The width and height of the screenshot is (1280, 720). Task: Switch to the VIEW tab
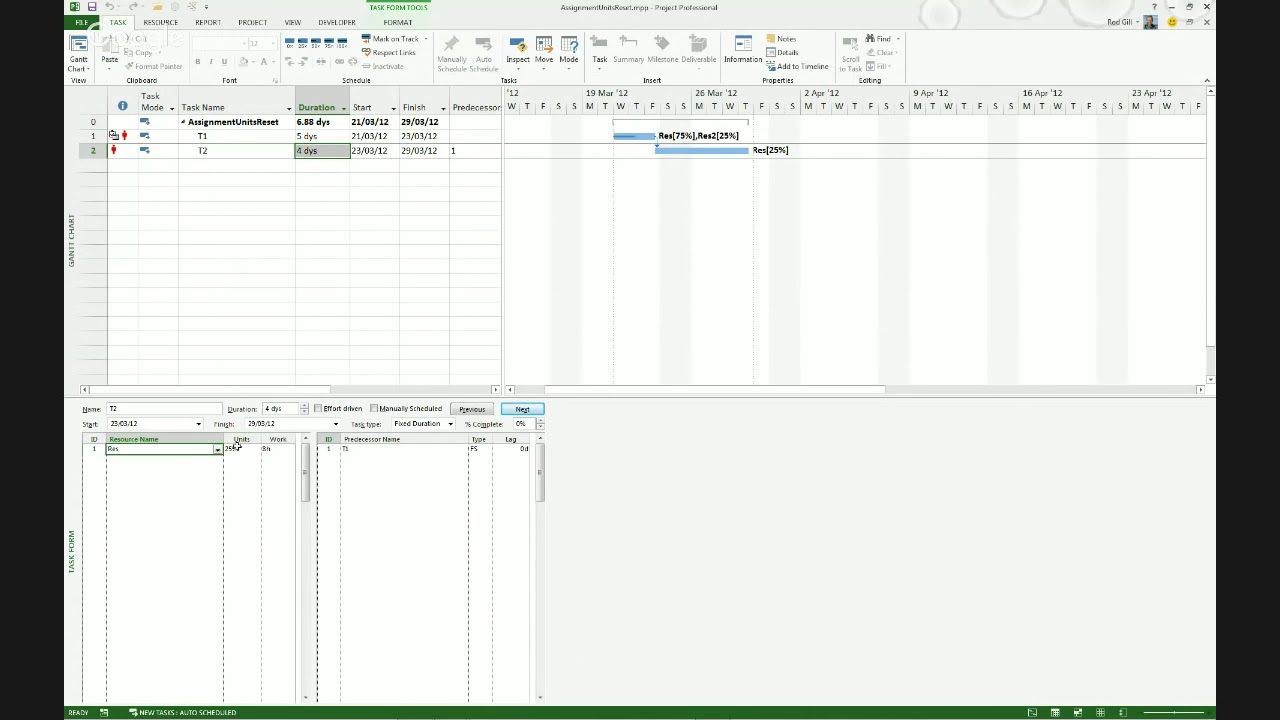pyautogui.click(x=292, y=22)
